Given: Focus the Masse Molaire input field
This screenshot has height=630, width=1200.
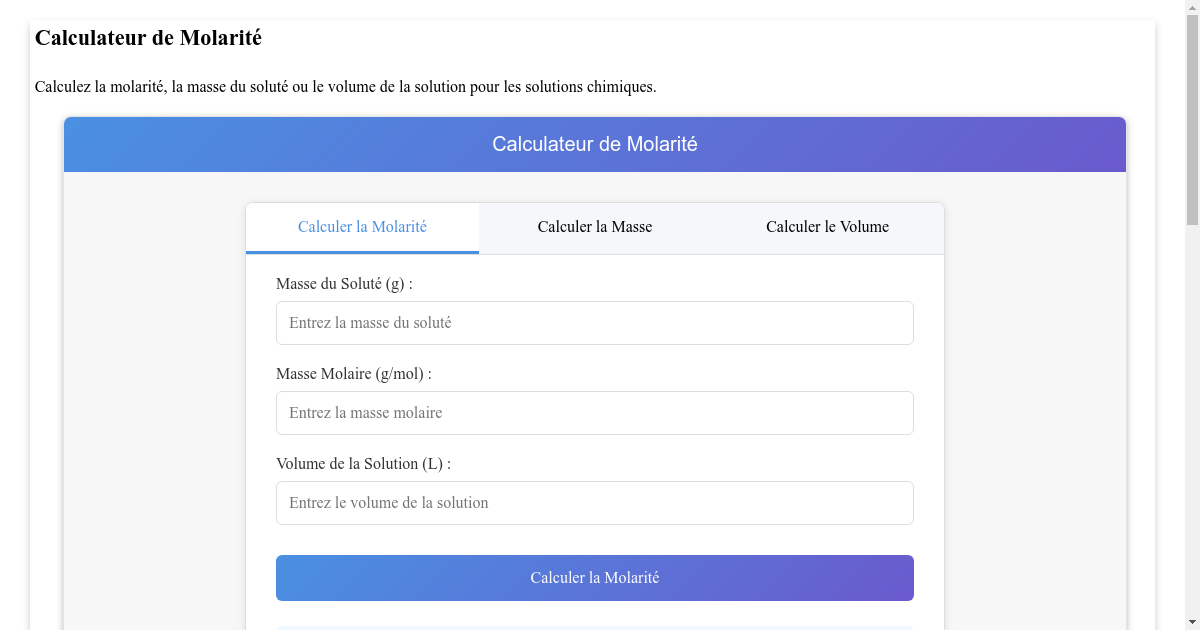Looking at the screenshot, I should pos(594,412).
